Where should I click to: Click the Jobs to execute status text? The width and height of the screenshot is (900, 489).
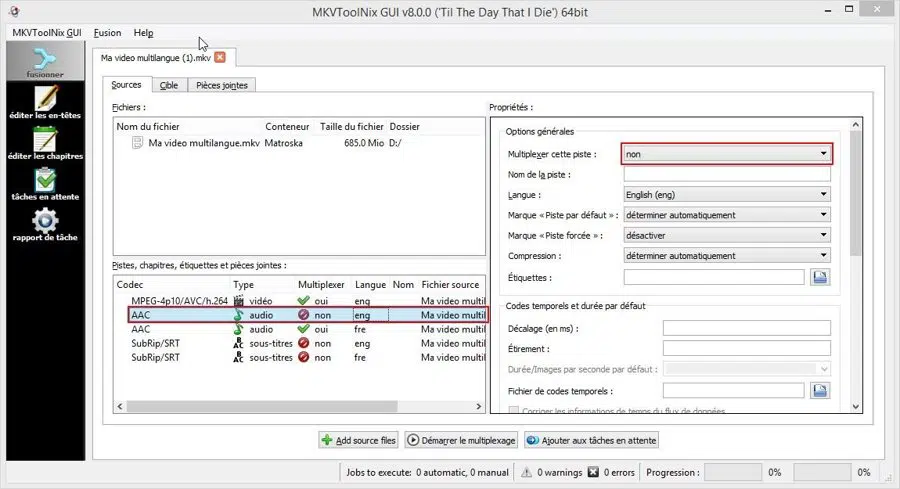427,472
